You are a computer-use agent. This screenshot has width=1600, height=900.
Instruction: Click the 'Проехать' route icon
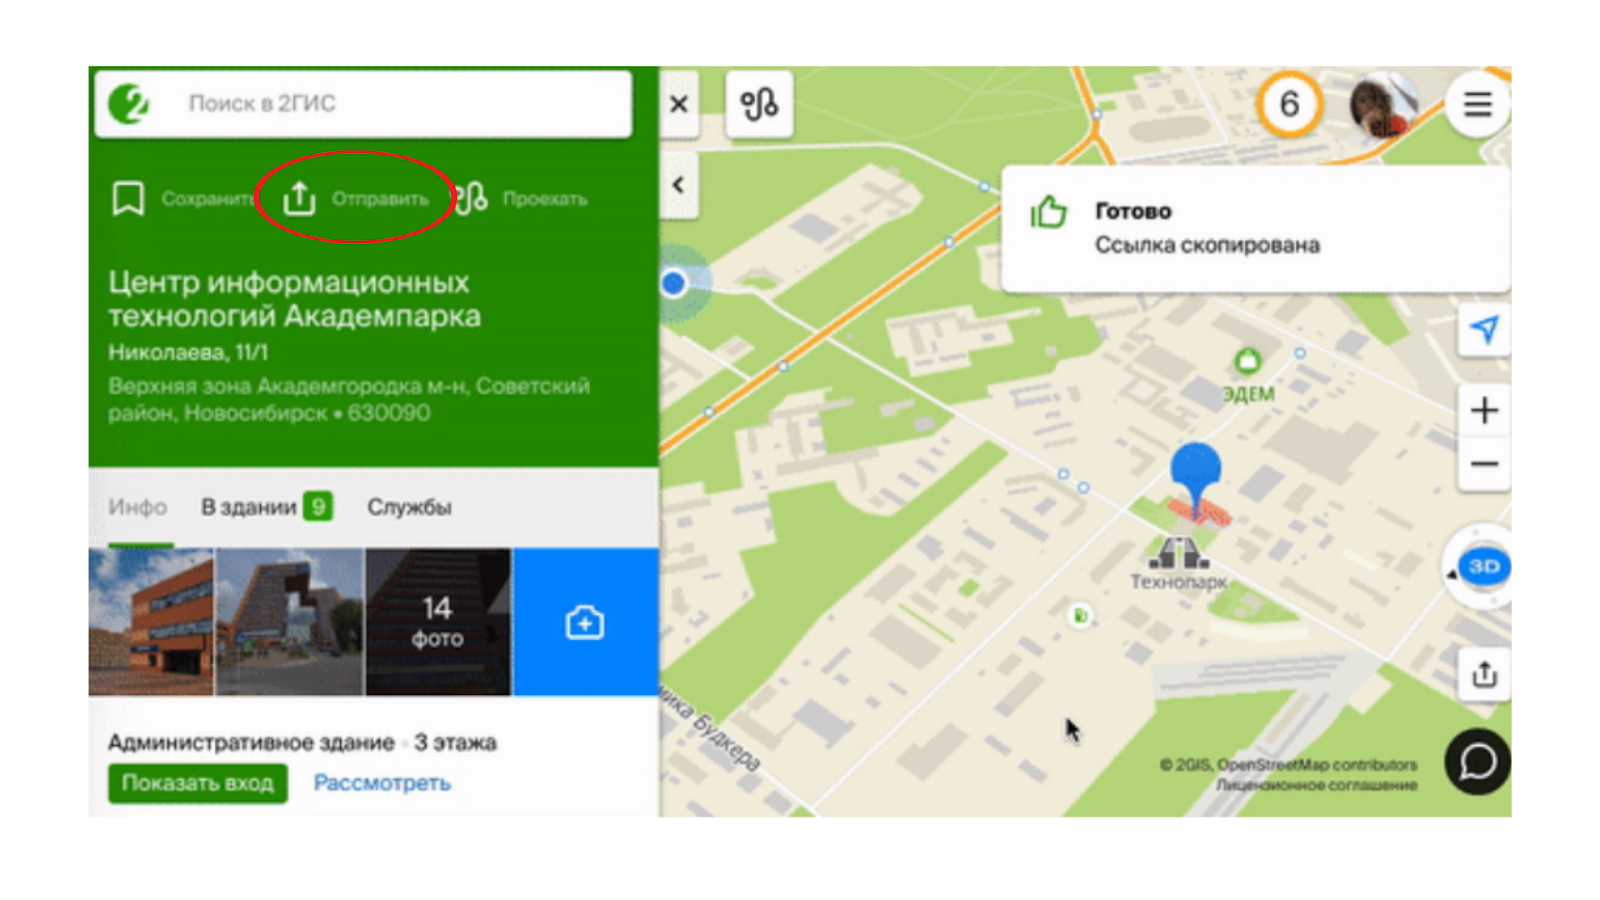[471, 198]
